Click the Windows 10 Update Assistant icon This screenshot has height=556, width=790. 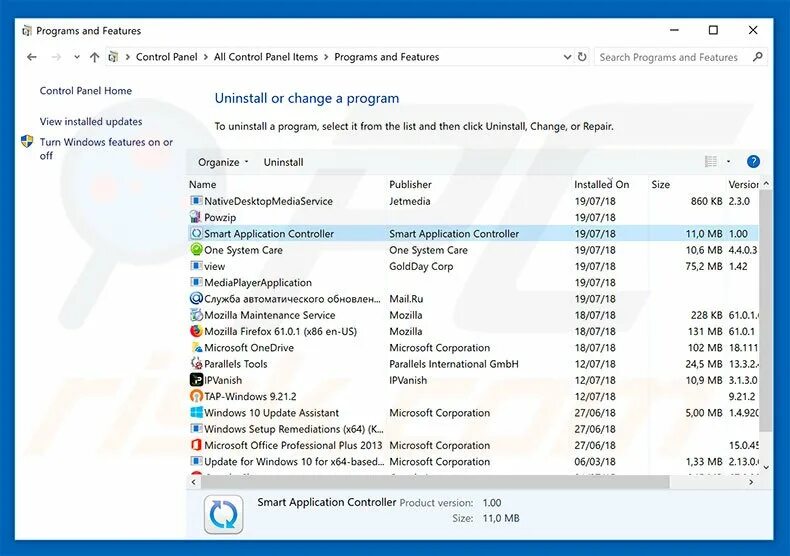(x=196, y=412)
